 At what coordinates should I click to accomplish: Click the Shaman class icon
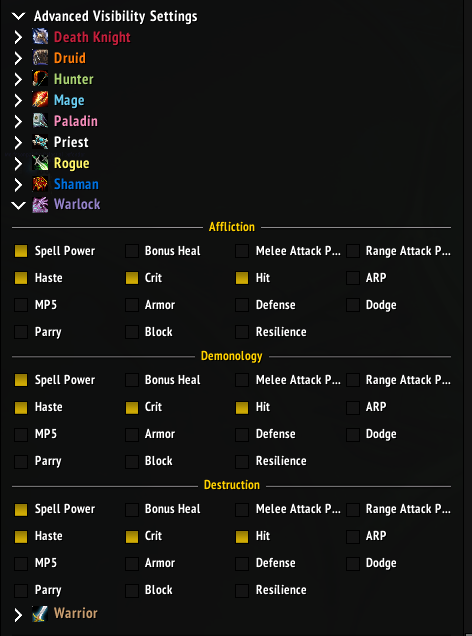point(40,184)
